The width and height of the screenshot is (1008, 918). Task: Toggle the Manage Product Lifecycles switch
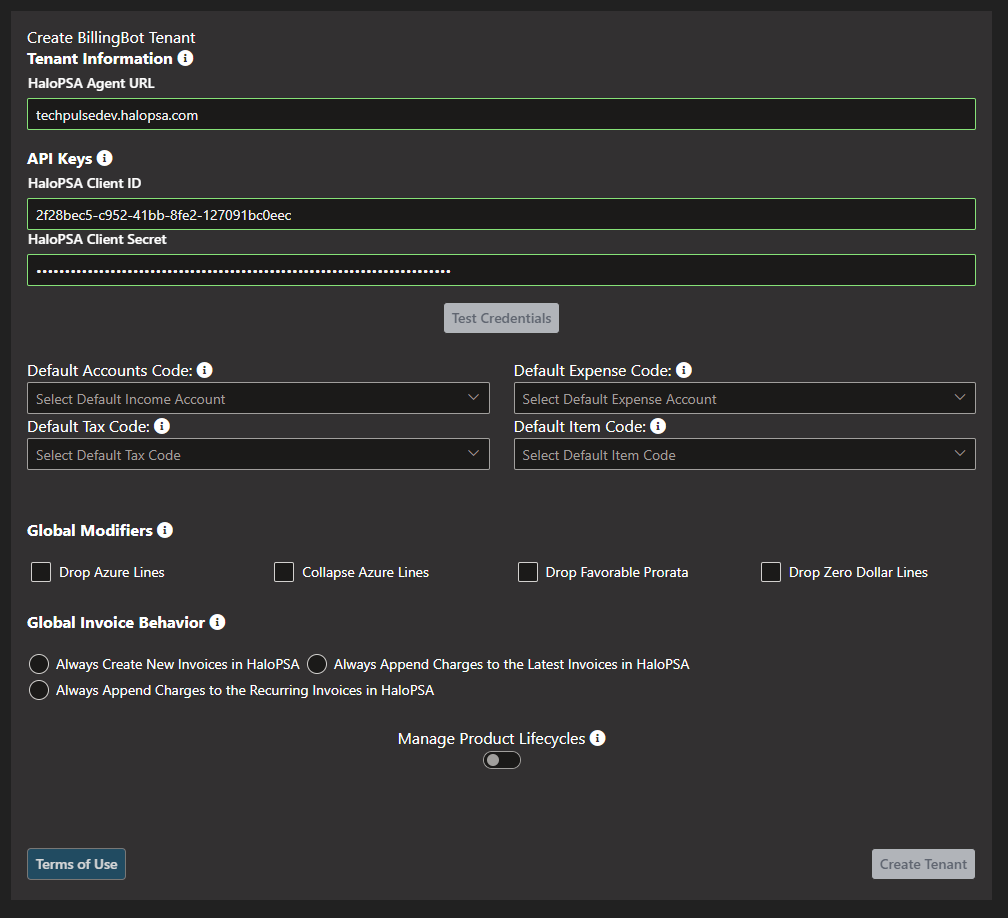coord(501,760)
